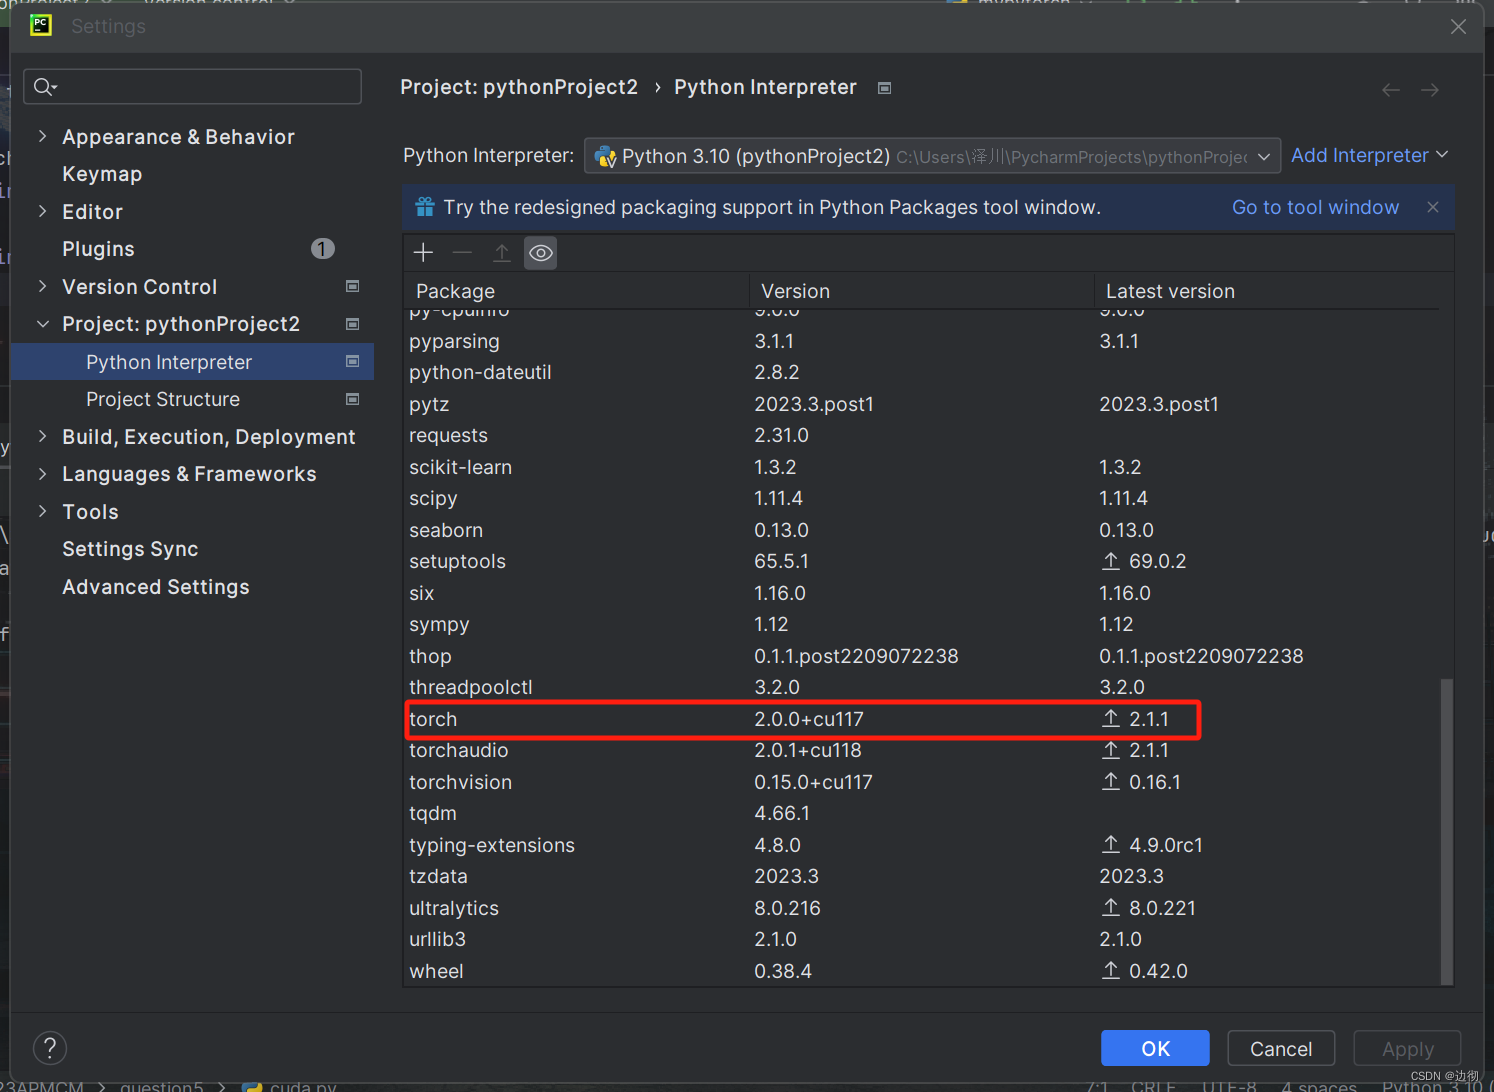Click upgrade arrow icon for torch 2.1.1
This screenshot has height=1092, width=1494.
[x=1111, y=719]
